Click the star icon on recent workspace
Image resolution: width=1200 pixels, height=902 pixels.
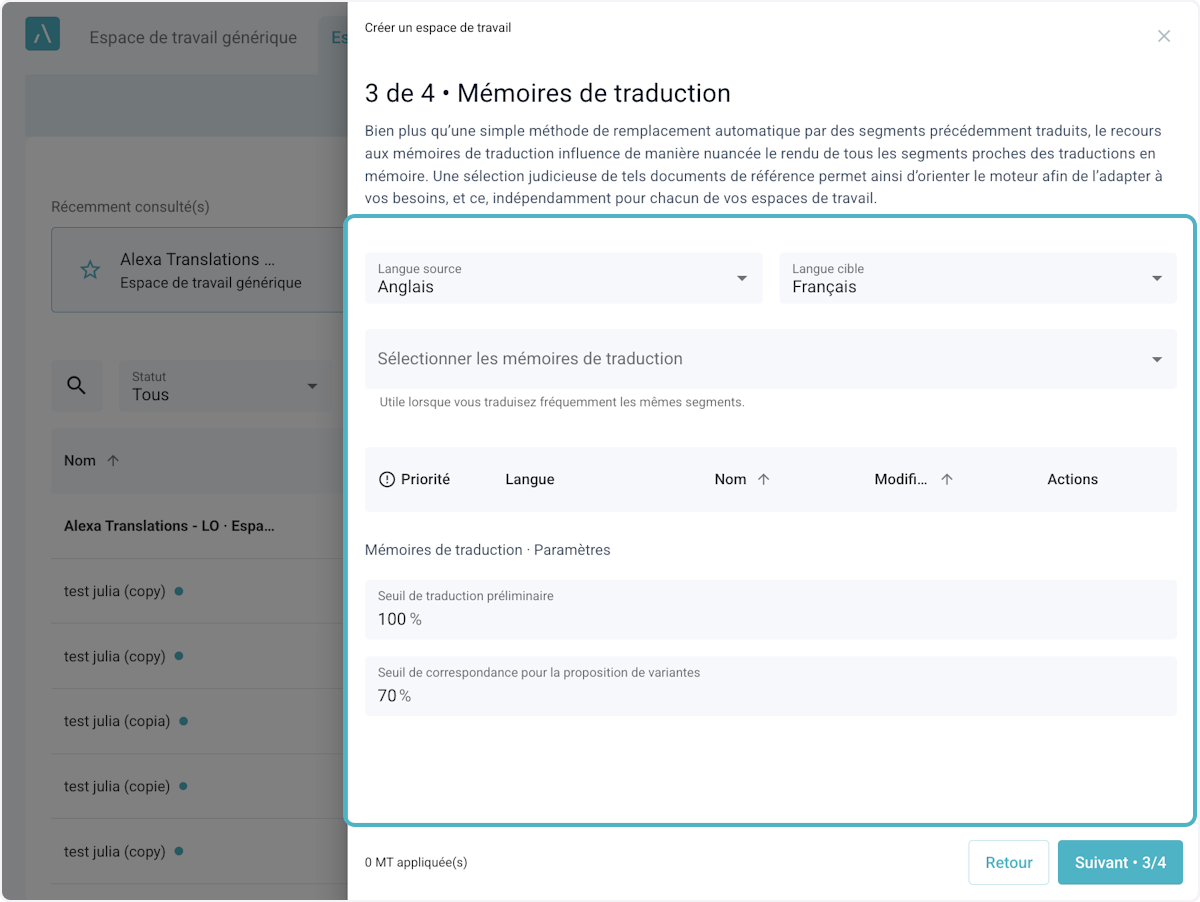[90, 270]
